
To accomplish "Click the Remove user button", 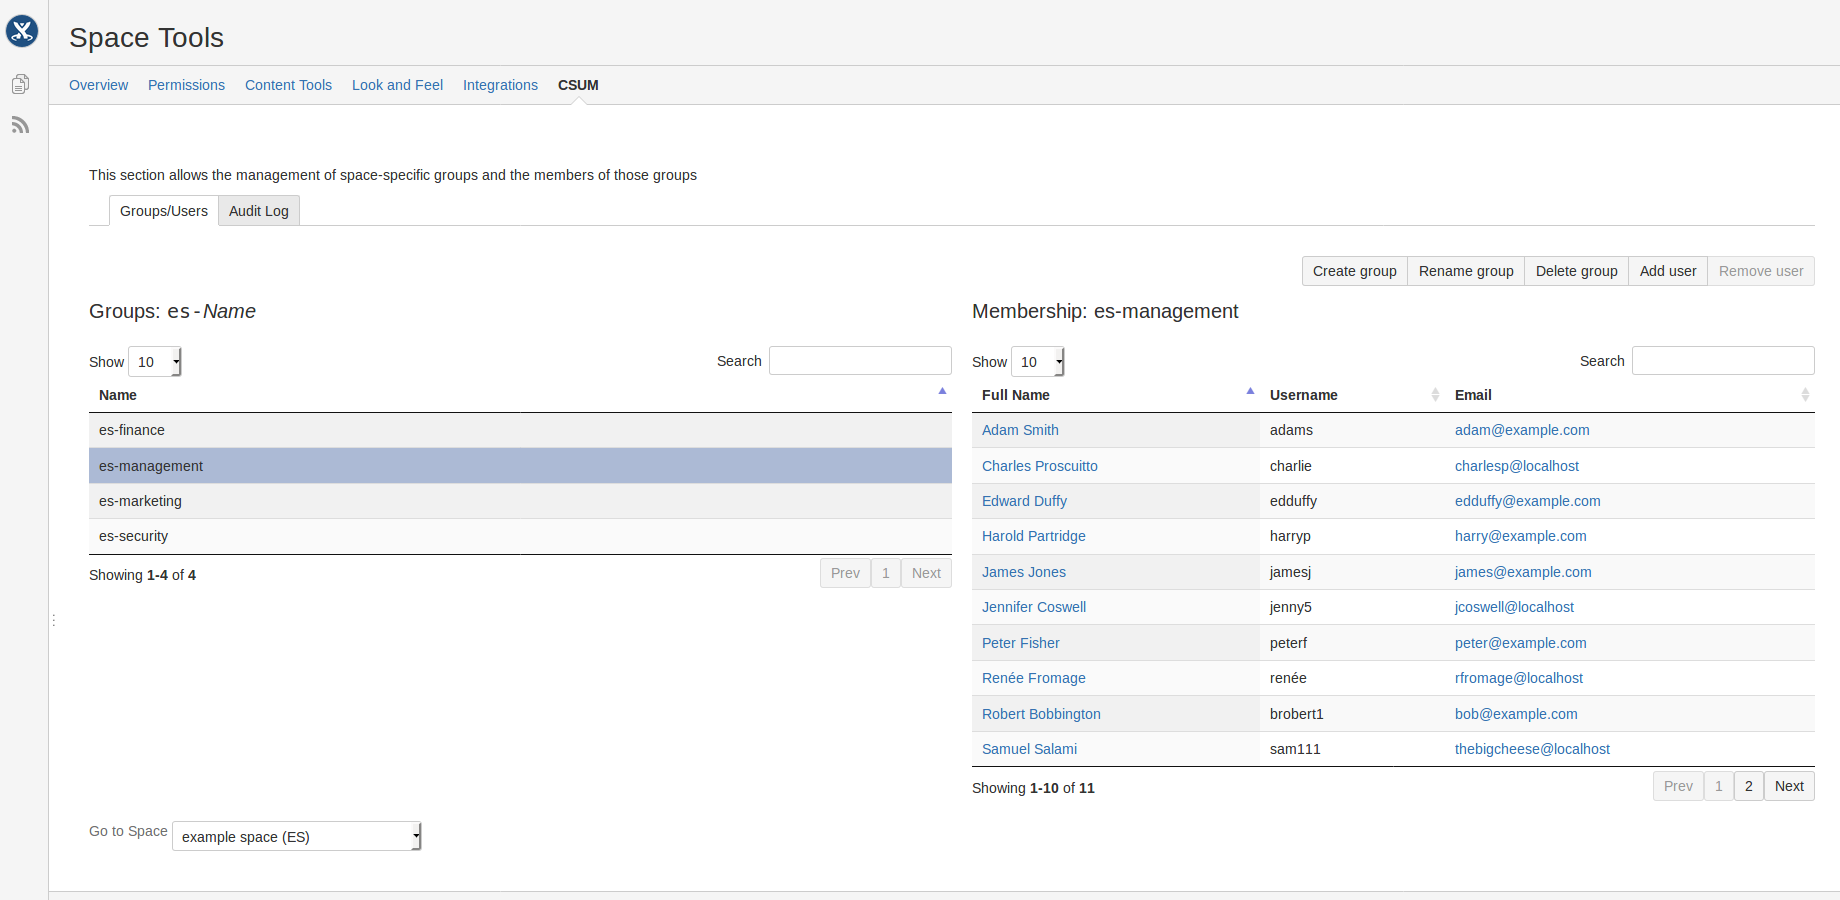I will tap(1761, 271).
